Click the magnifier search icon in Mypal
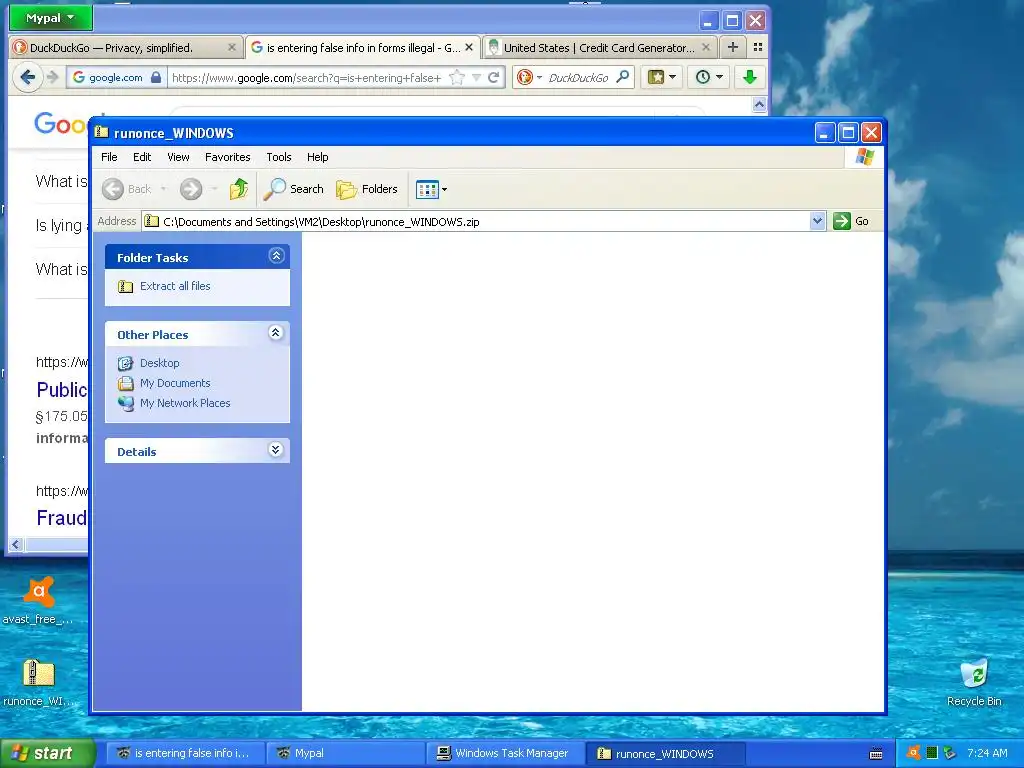This screenshot has width=1024, height=768. (x=623, y=78)
